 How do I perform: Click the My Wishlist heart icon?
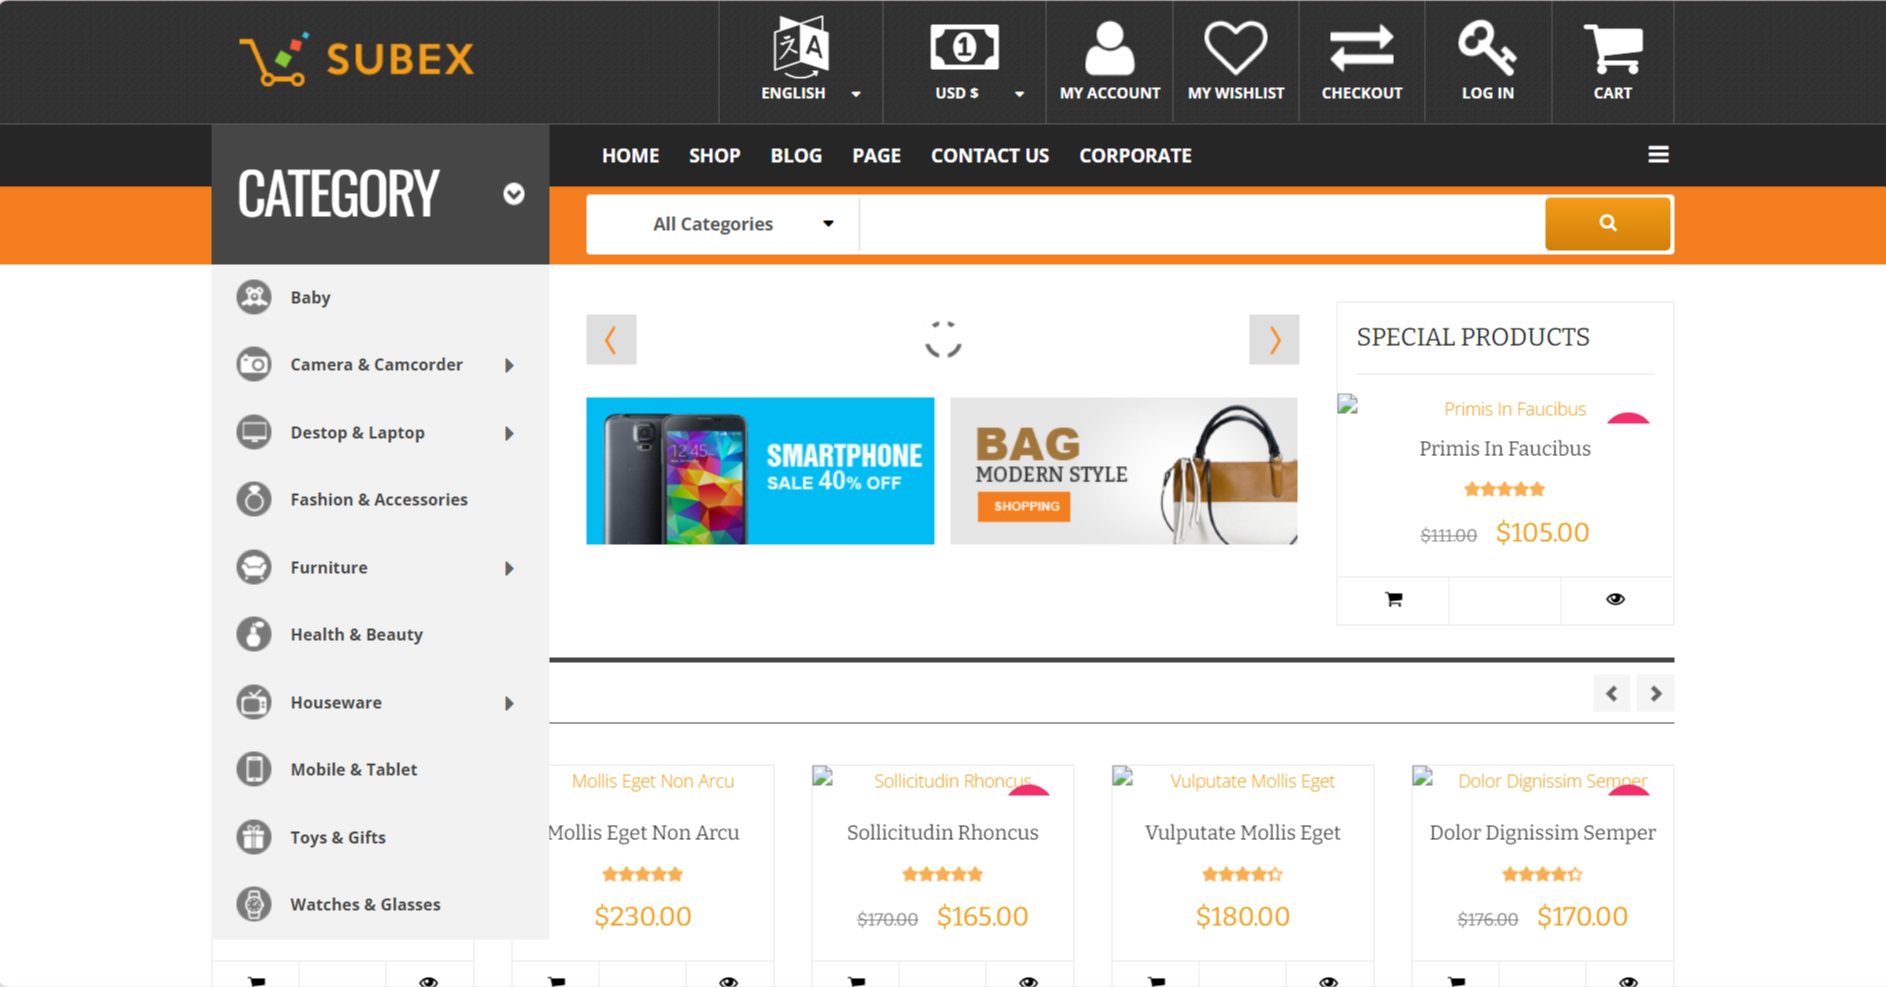[x=1235, y=50]
